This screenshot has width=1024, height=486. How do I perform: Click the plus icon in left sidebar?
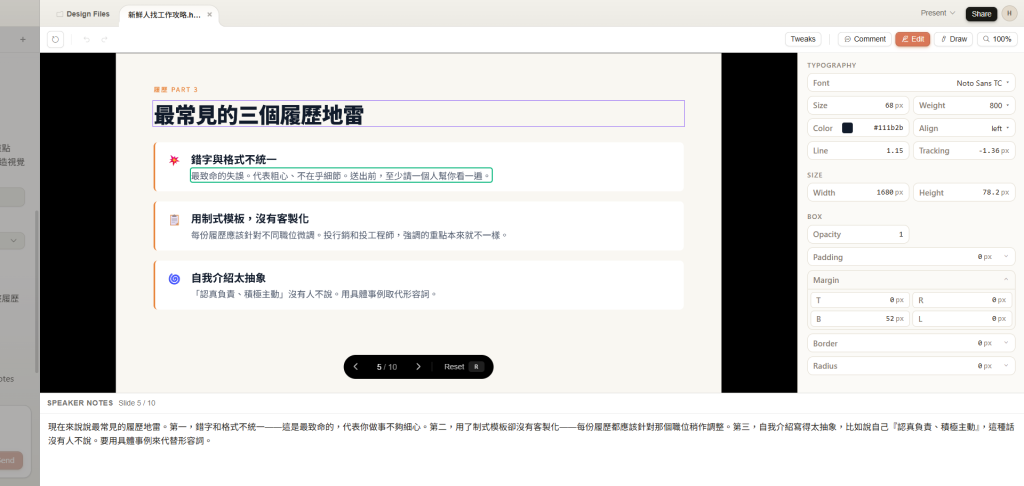tap(23, 39)
